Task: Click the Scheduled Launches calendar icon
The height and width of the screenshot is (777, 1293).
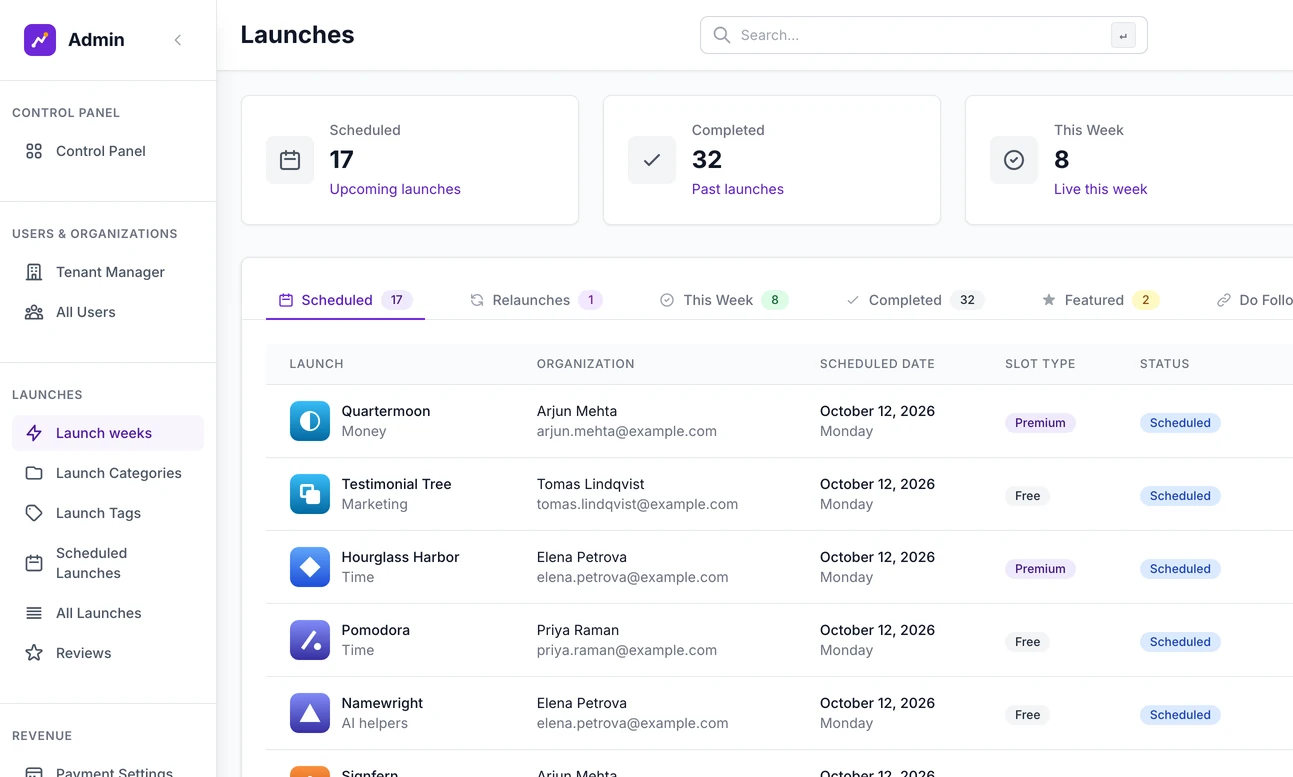Action: click(x=34, y=563)
